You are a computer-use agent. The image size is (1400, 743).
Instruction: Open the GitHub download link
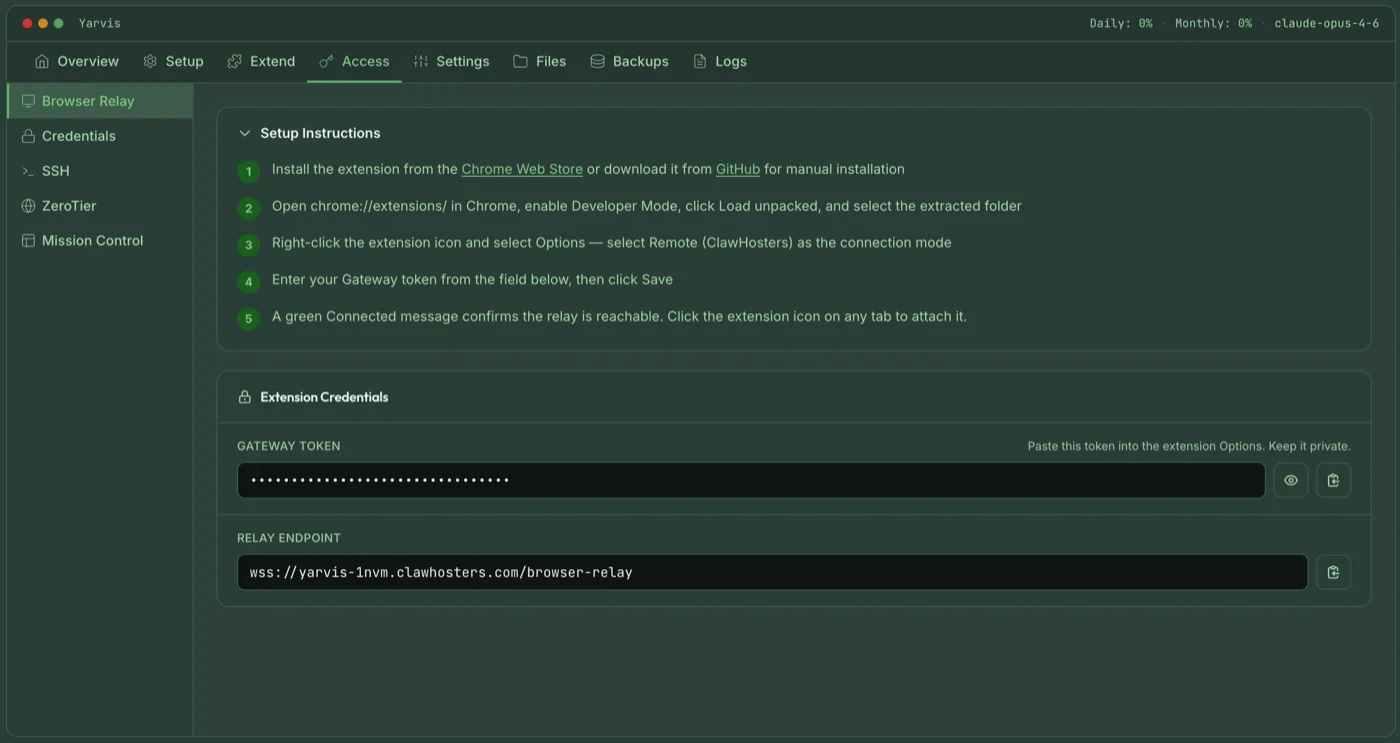click(737, 169)
